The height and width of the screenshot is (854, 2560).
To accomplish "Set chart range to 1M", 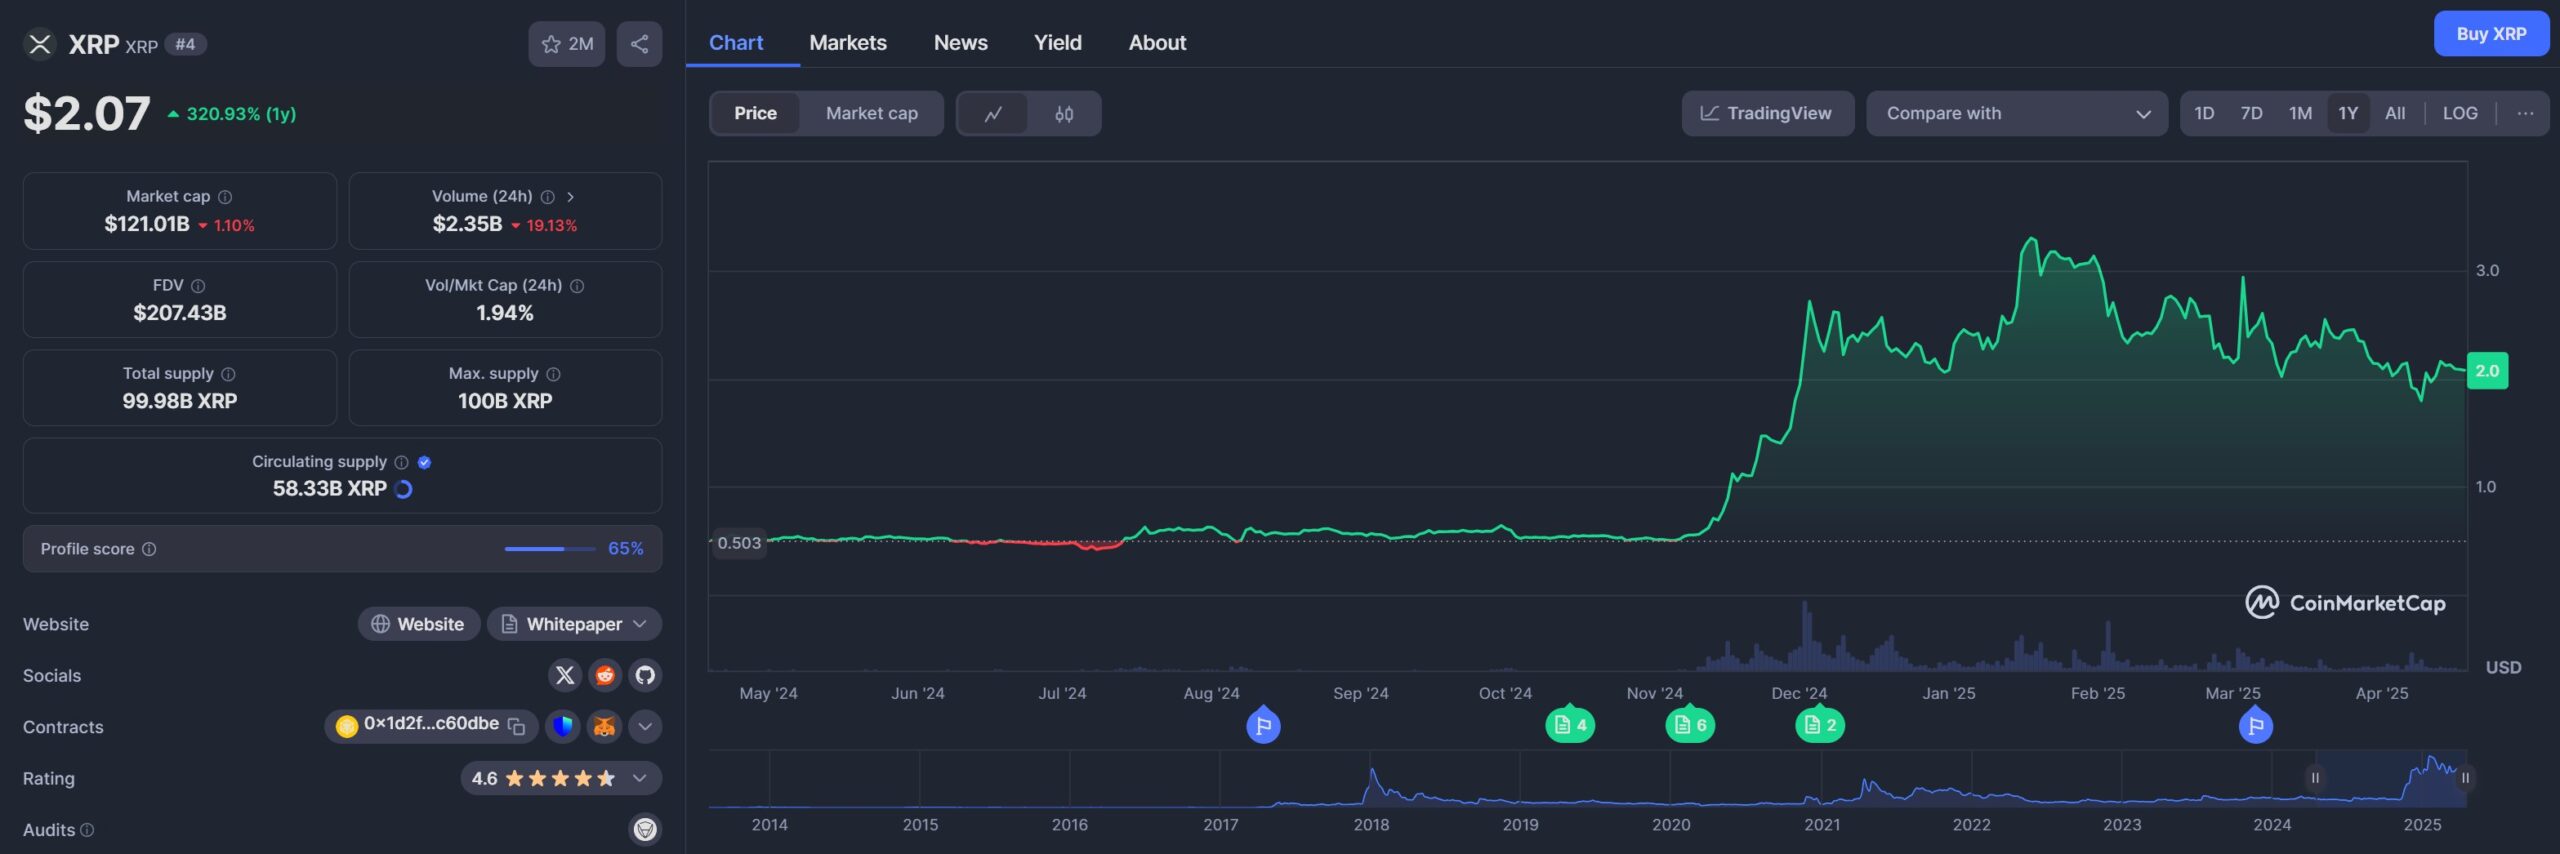I will [x=2300, y=114].
